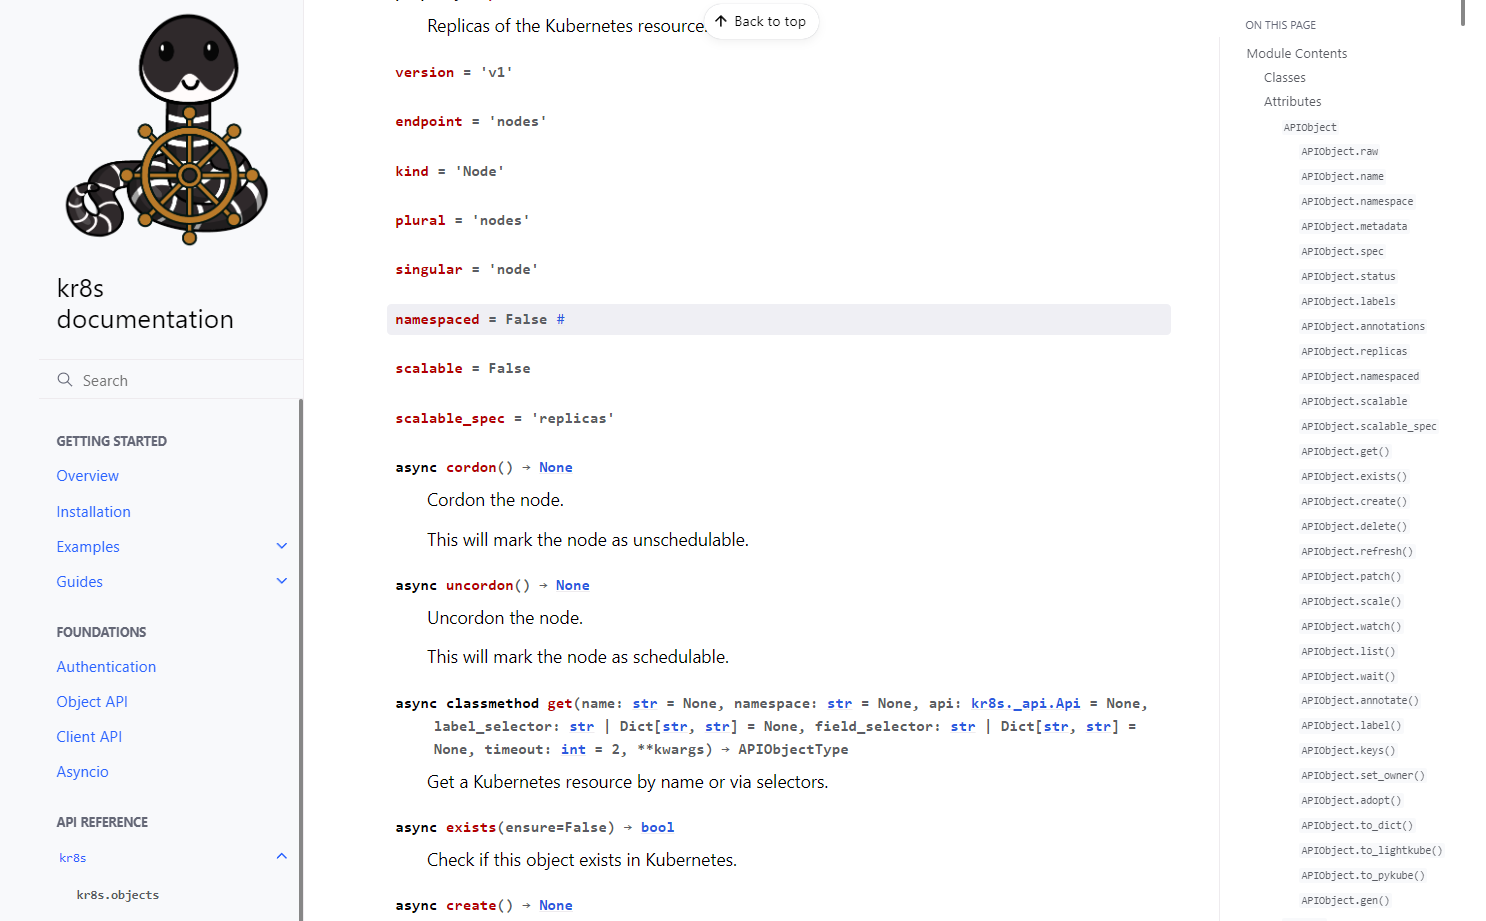
Task: Click the # permalink next to namespaced
Action: pos(561,319)
